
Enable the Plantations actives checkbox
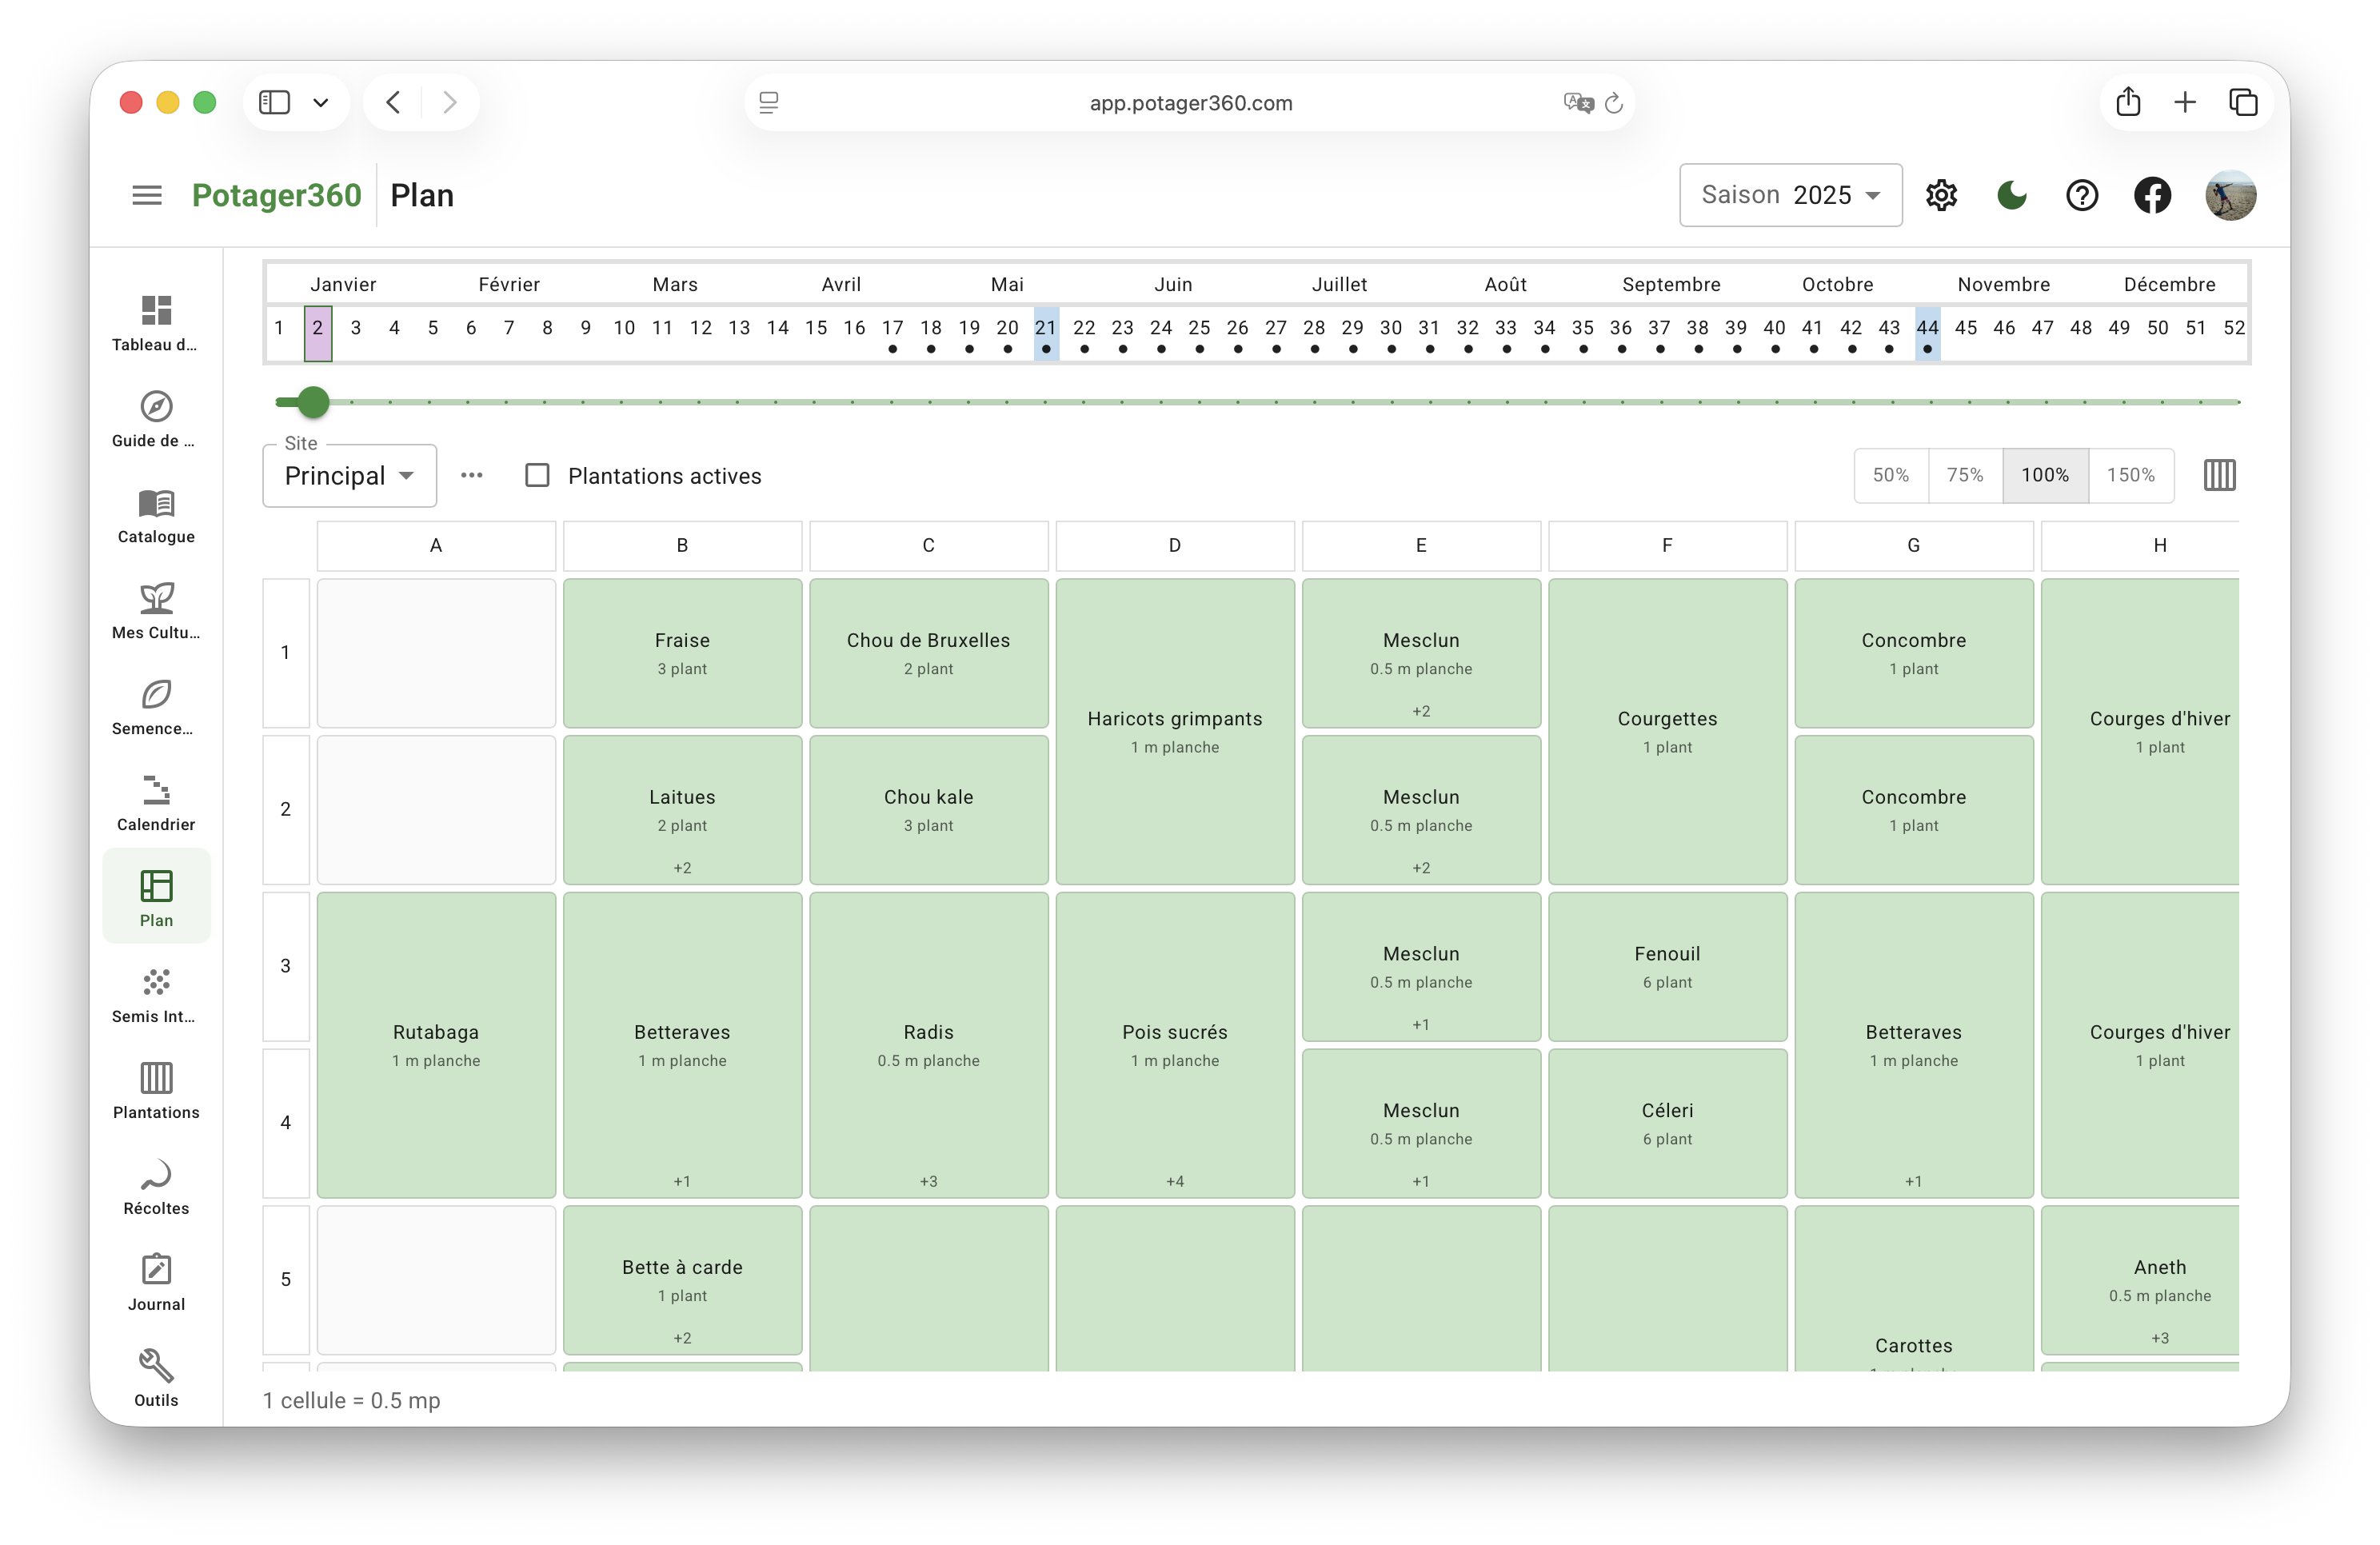538,475
